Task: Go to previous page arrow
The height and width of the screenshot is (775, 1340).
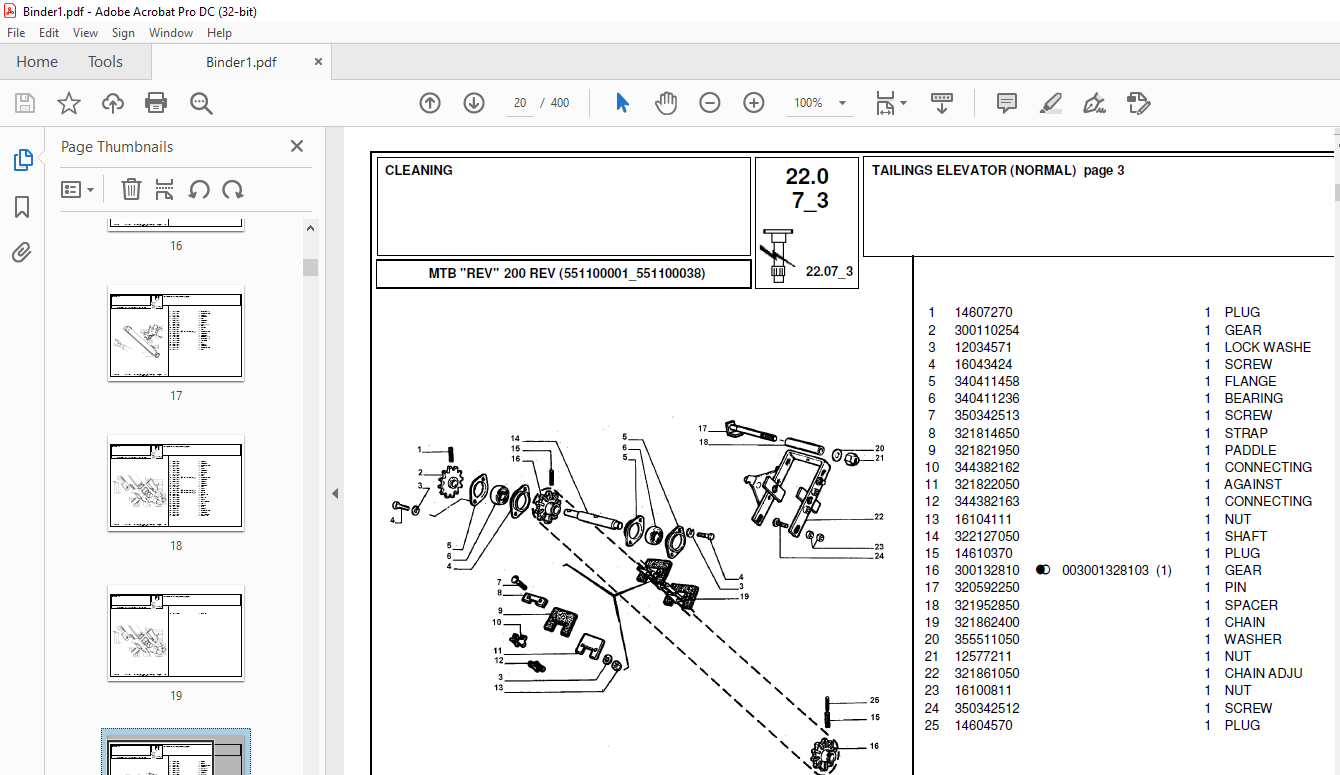Action: pyautogui.click(x=430, y=103)
